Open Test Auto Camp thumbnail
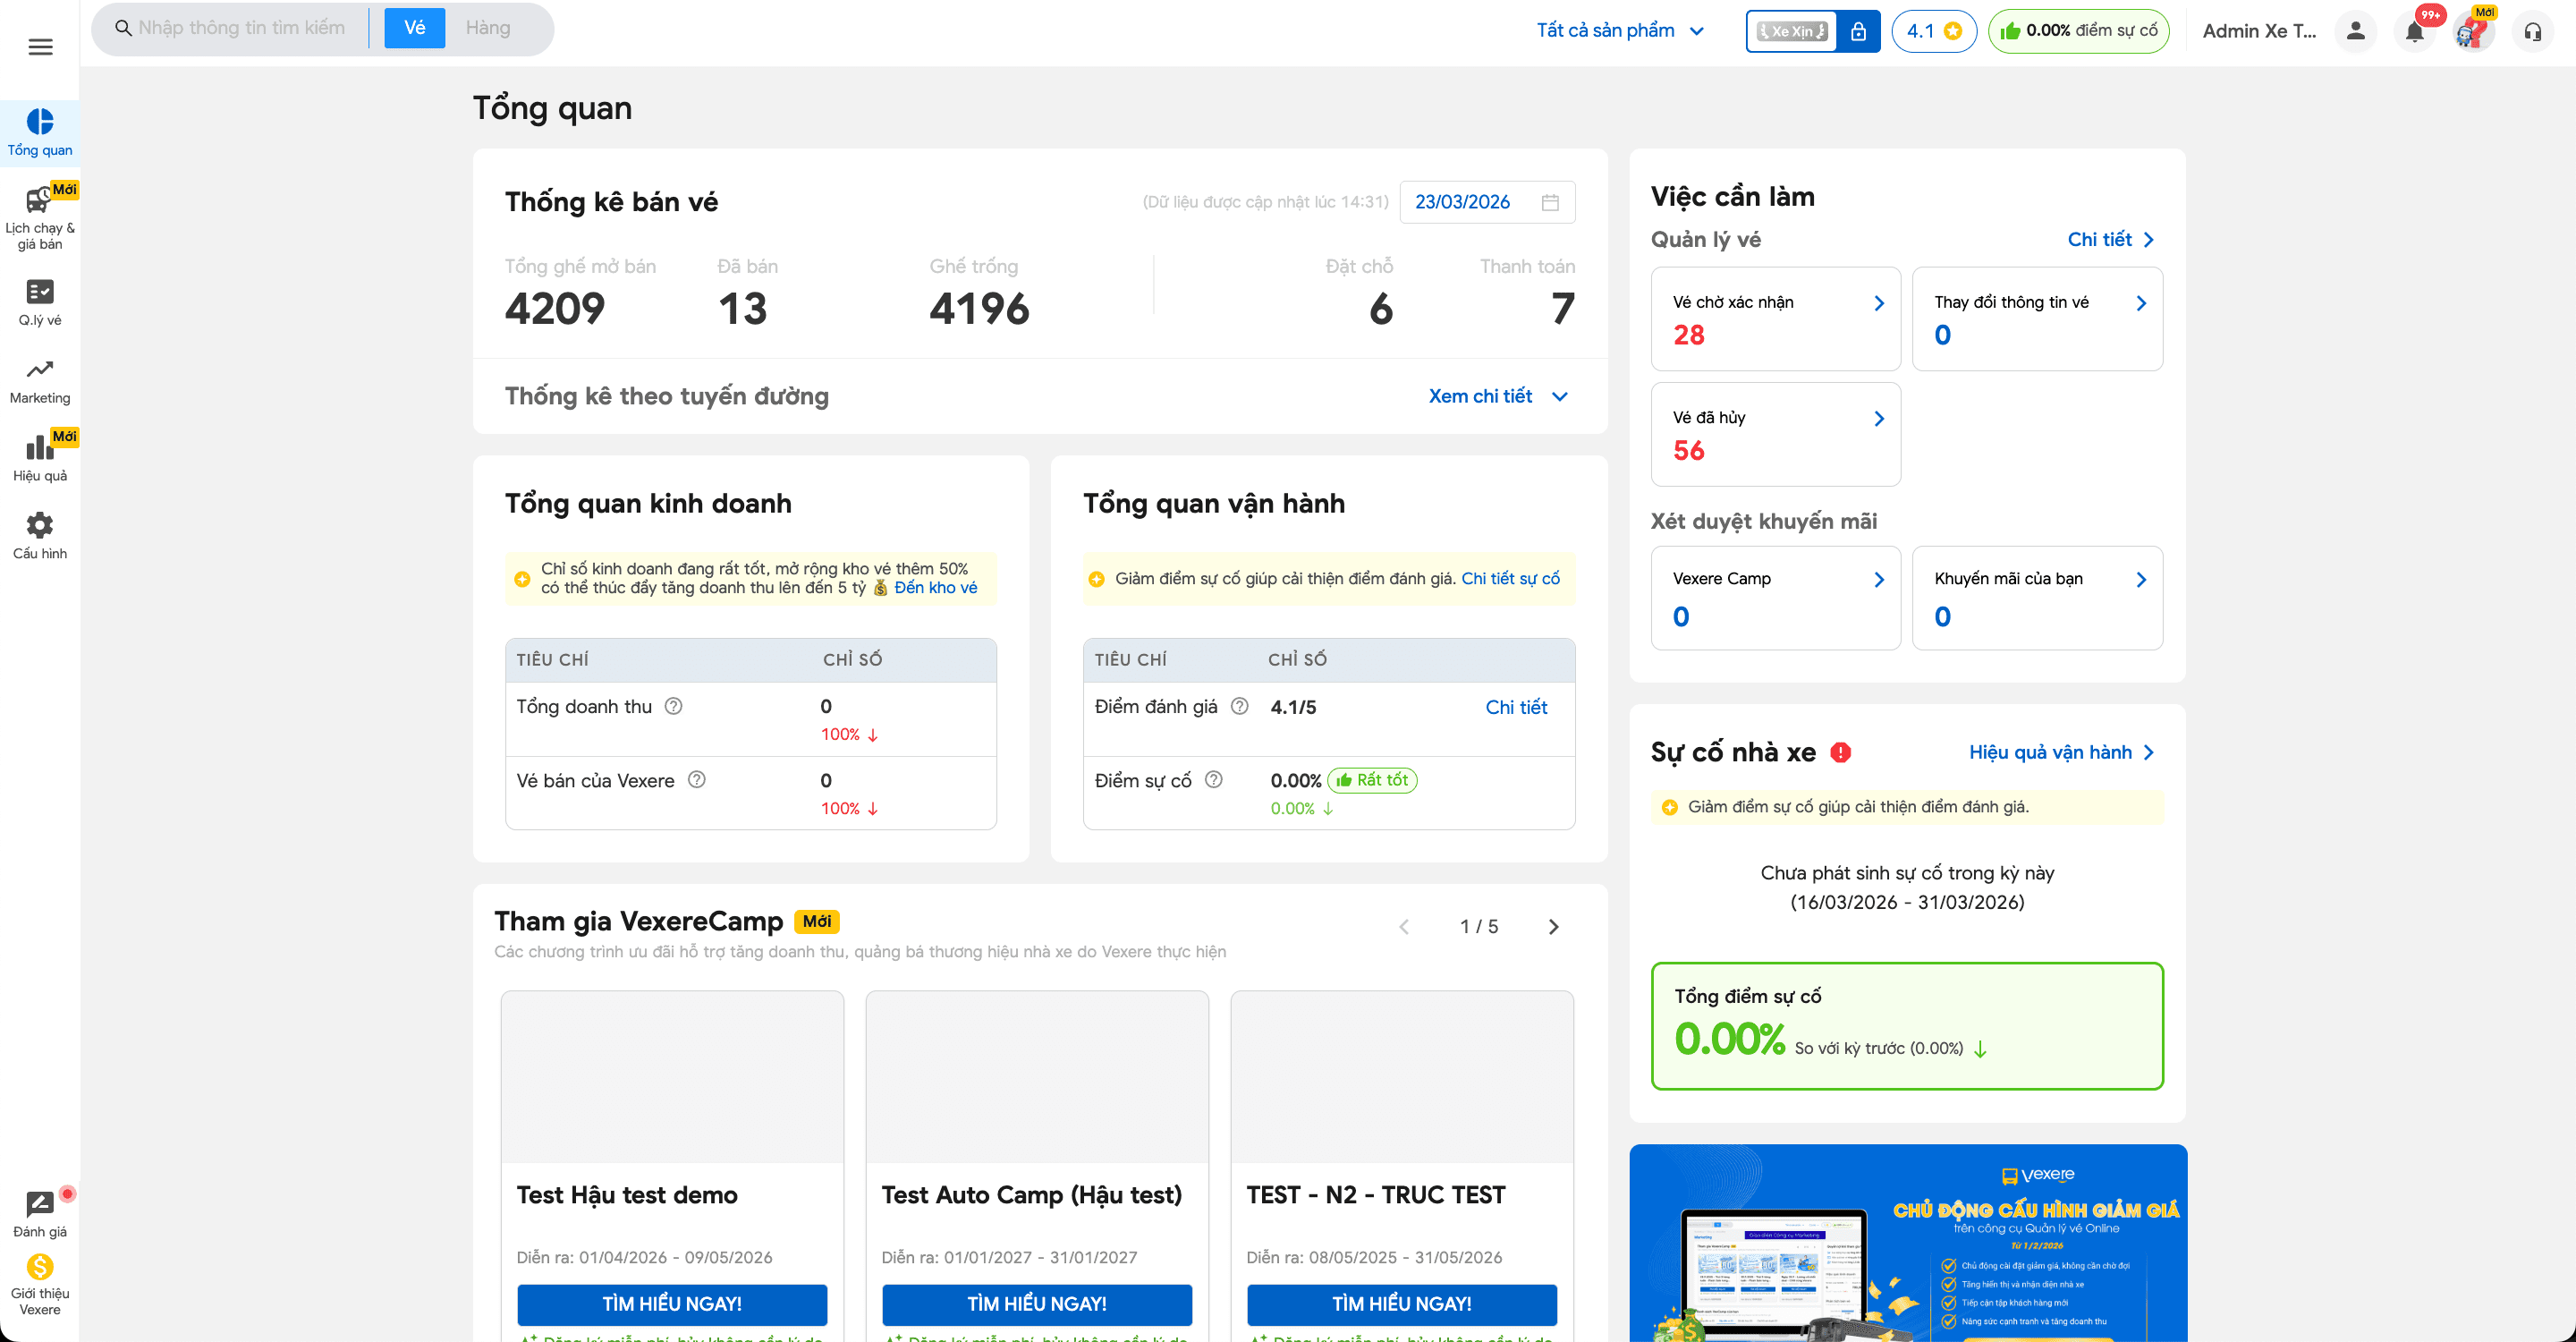This screenshot has height=1342, width=2576. click(1037, 1077)
